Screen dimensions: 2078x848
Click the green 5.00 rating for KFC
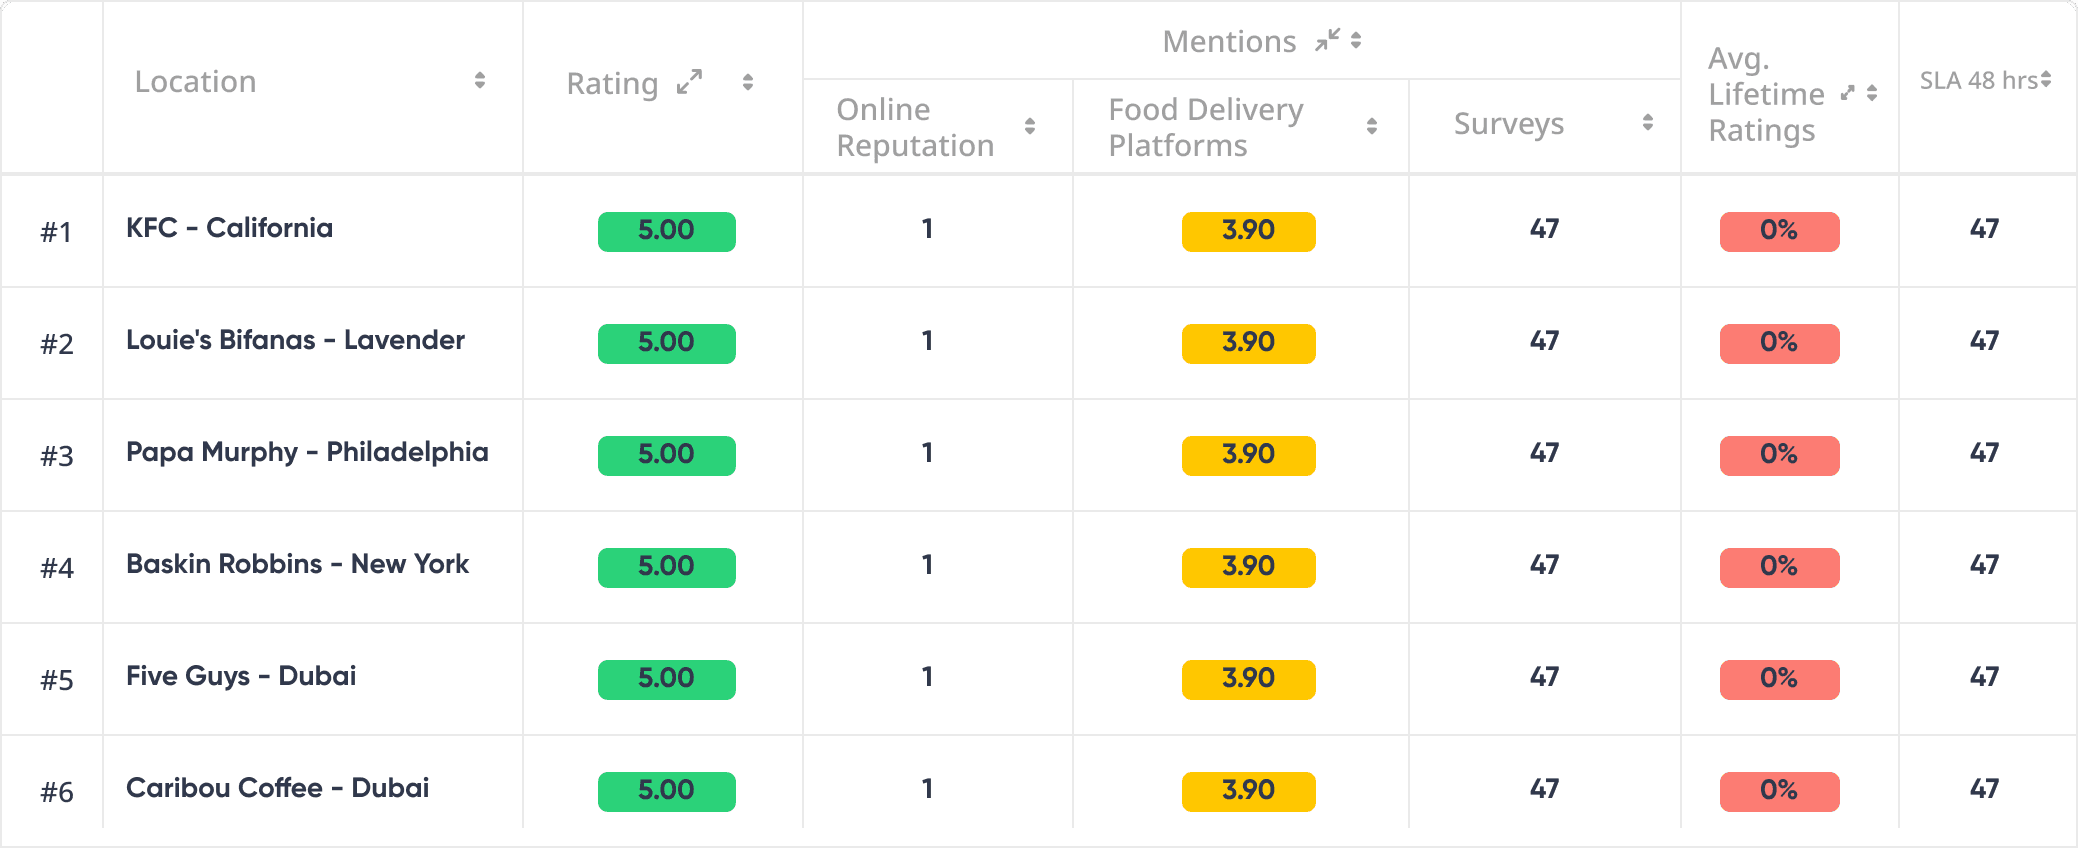(x=666, y=231)
